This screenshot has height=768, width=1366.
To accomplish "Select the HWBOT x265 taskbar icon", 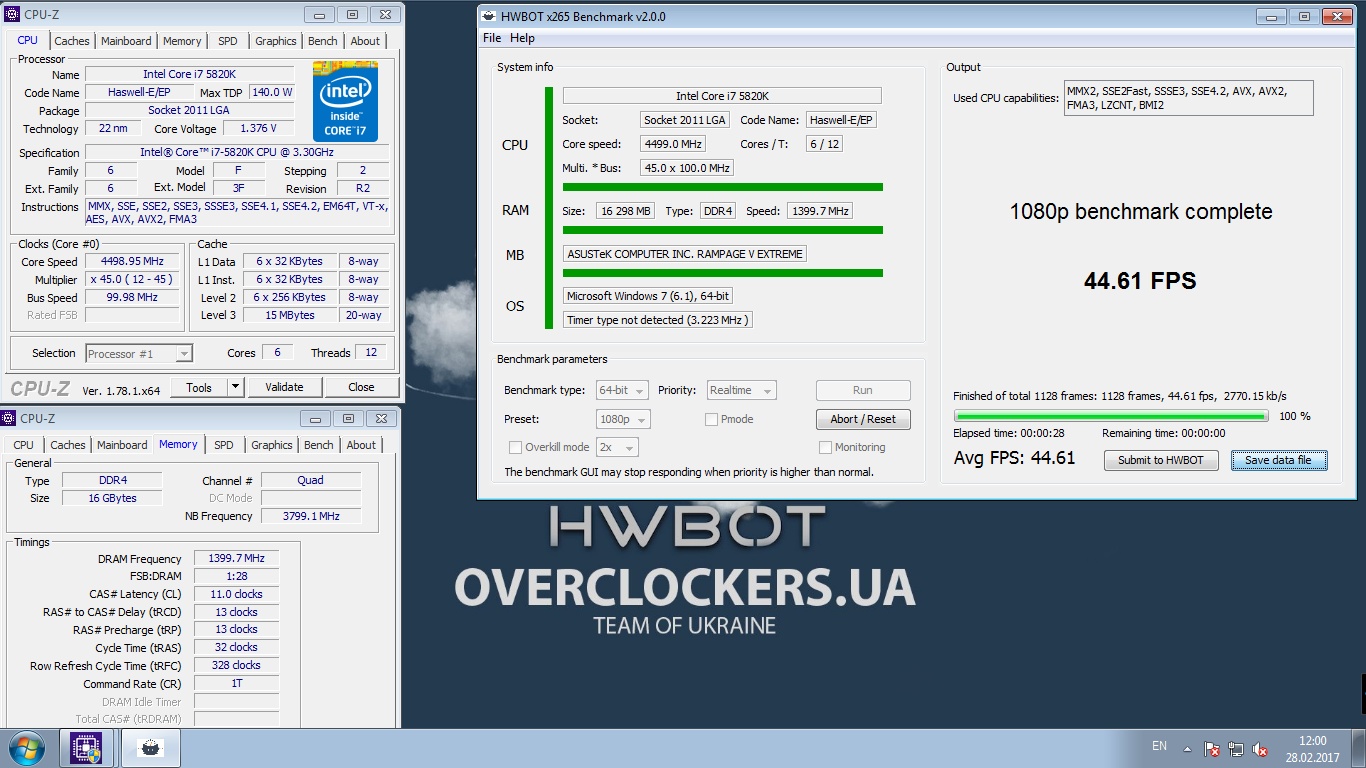I will pyautogui.click(x=151, y=748).
